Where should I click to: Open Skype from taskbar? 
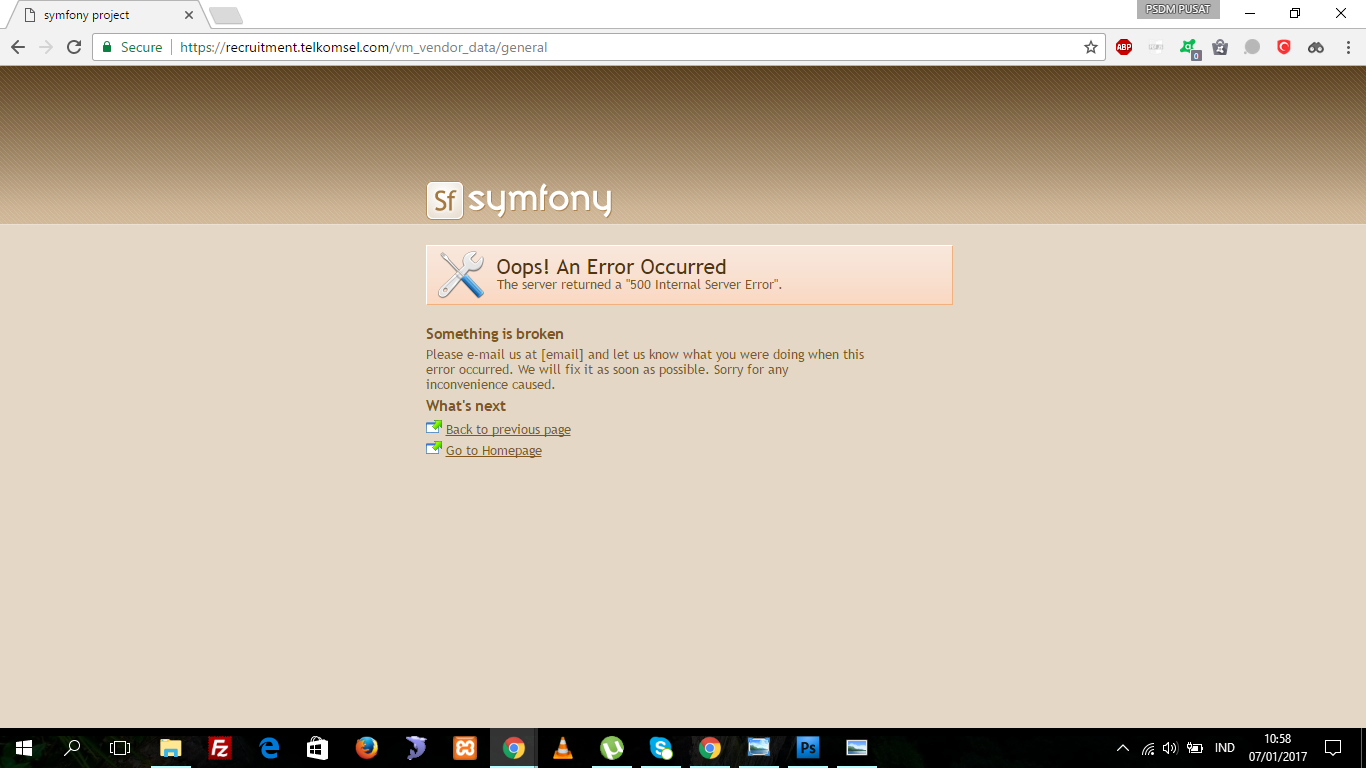(661, 748)
